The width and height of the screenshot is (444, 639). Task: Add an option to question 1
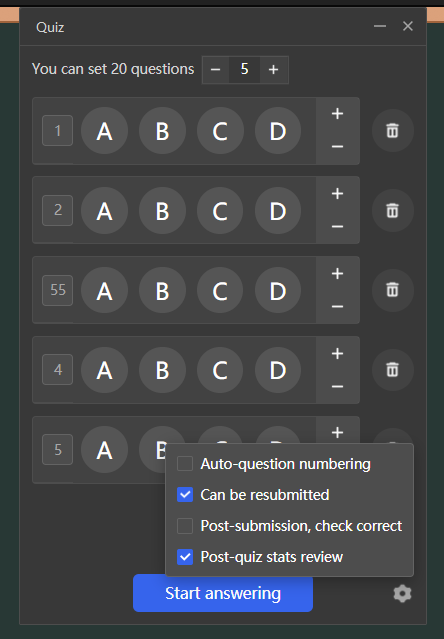click(337, 114)
